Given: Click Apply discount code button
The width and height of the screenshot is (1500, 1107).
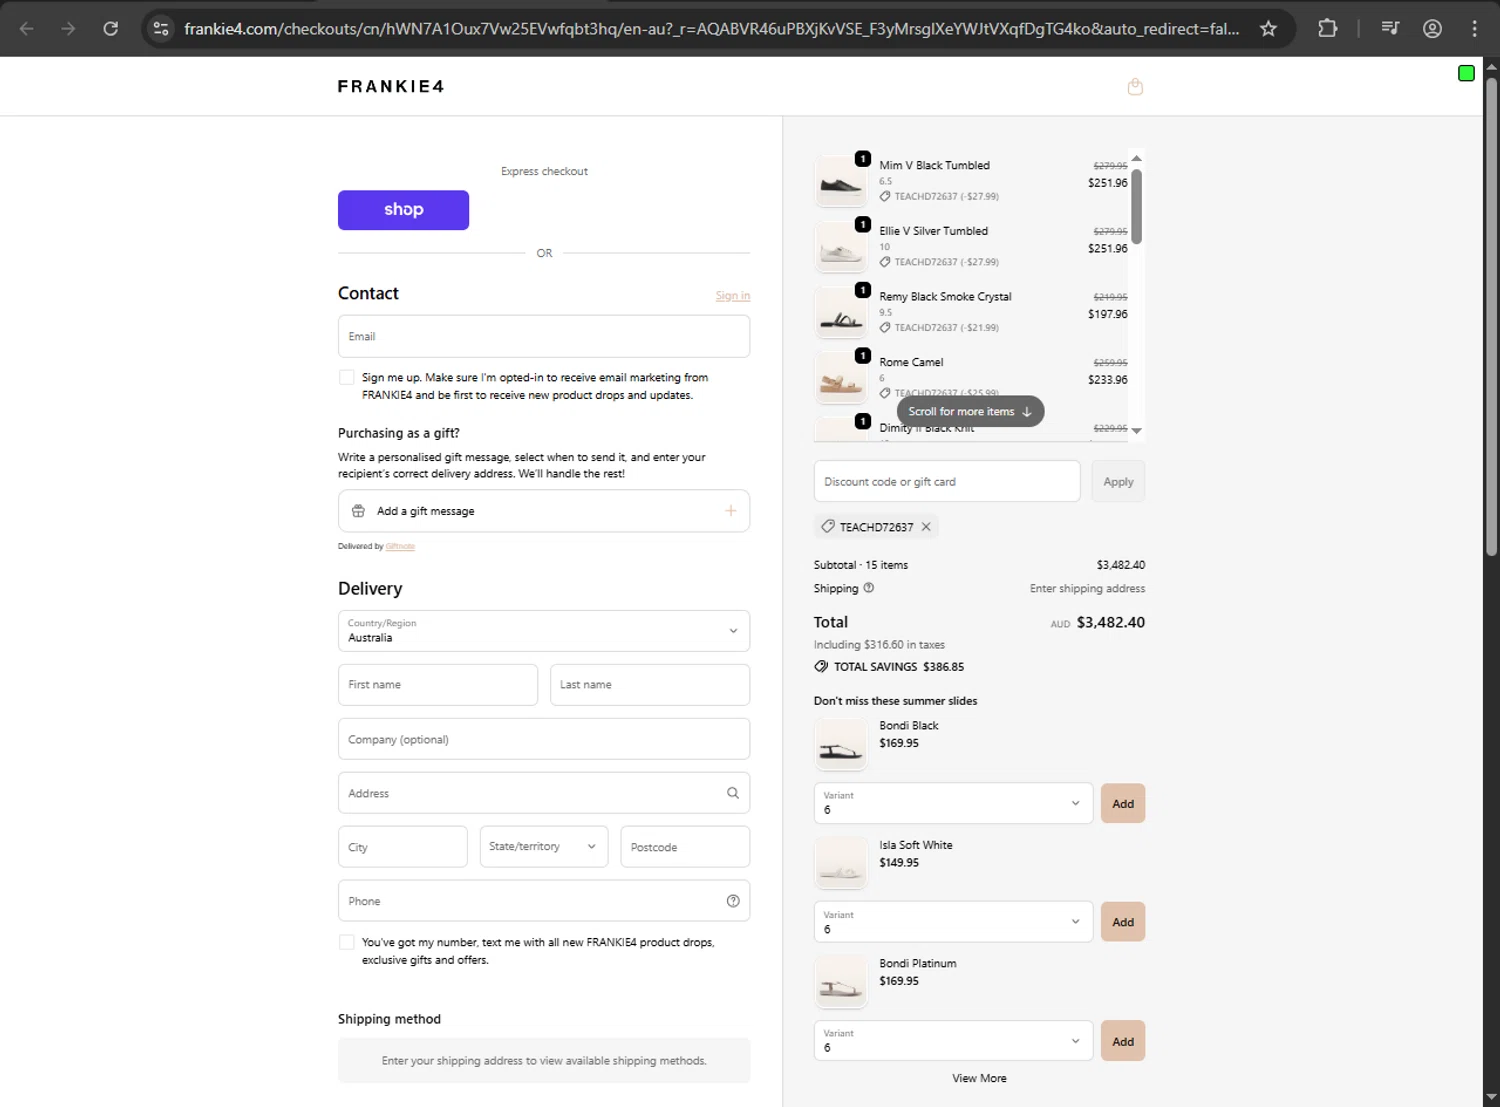Looking at the screenshot, I should [x=1118, y=482].
